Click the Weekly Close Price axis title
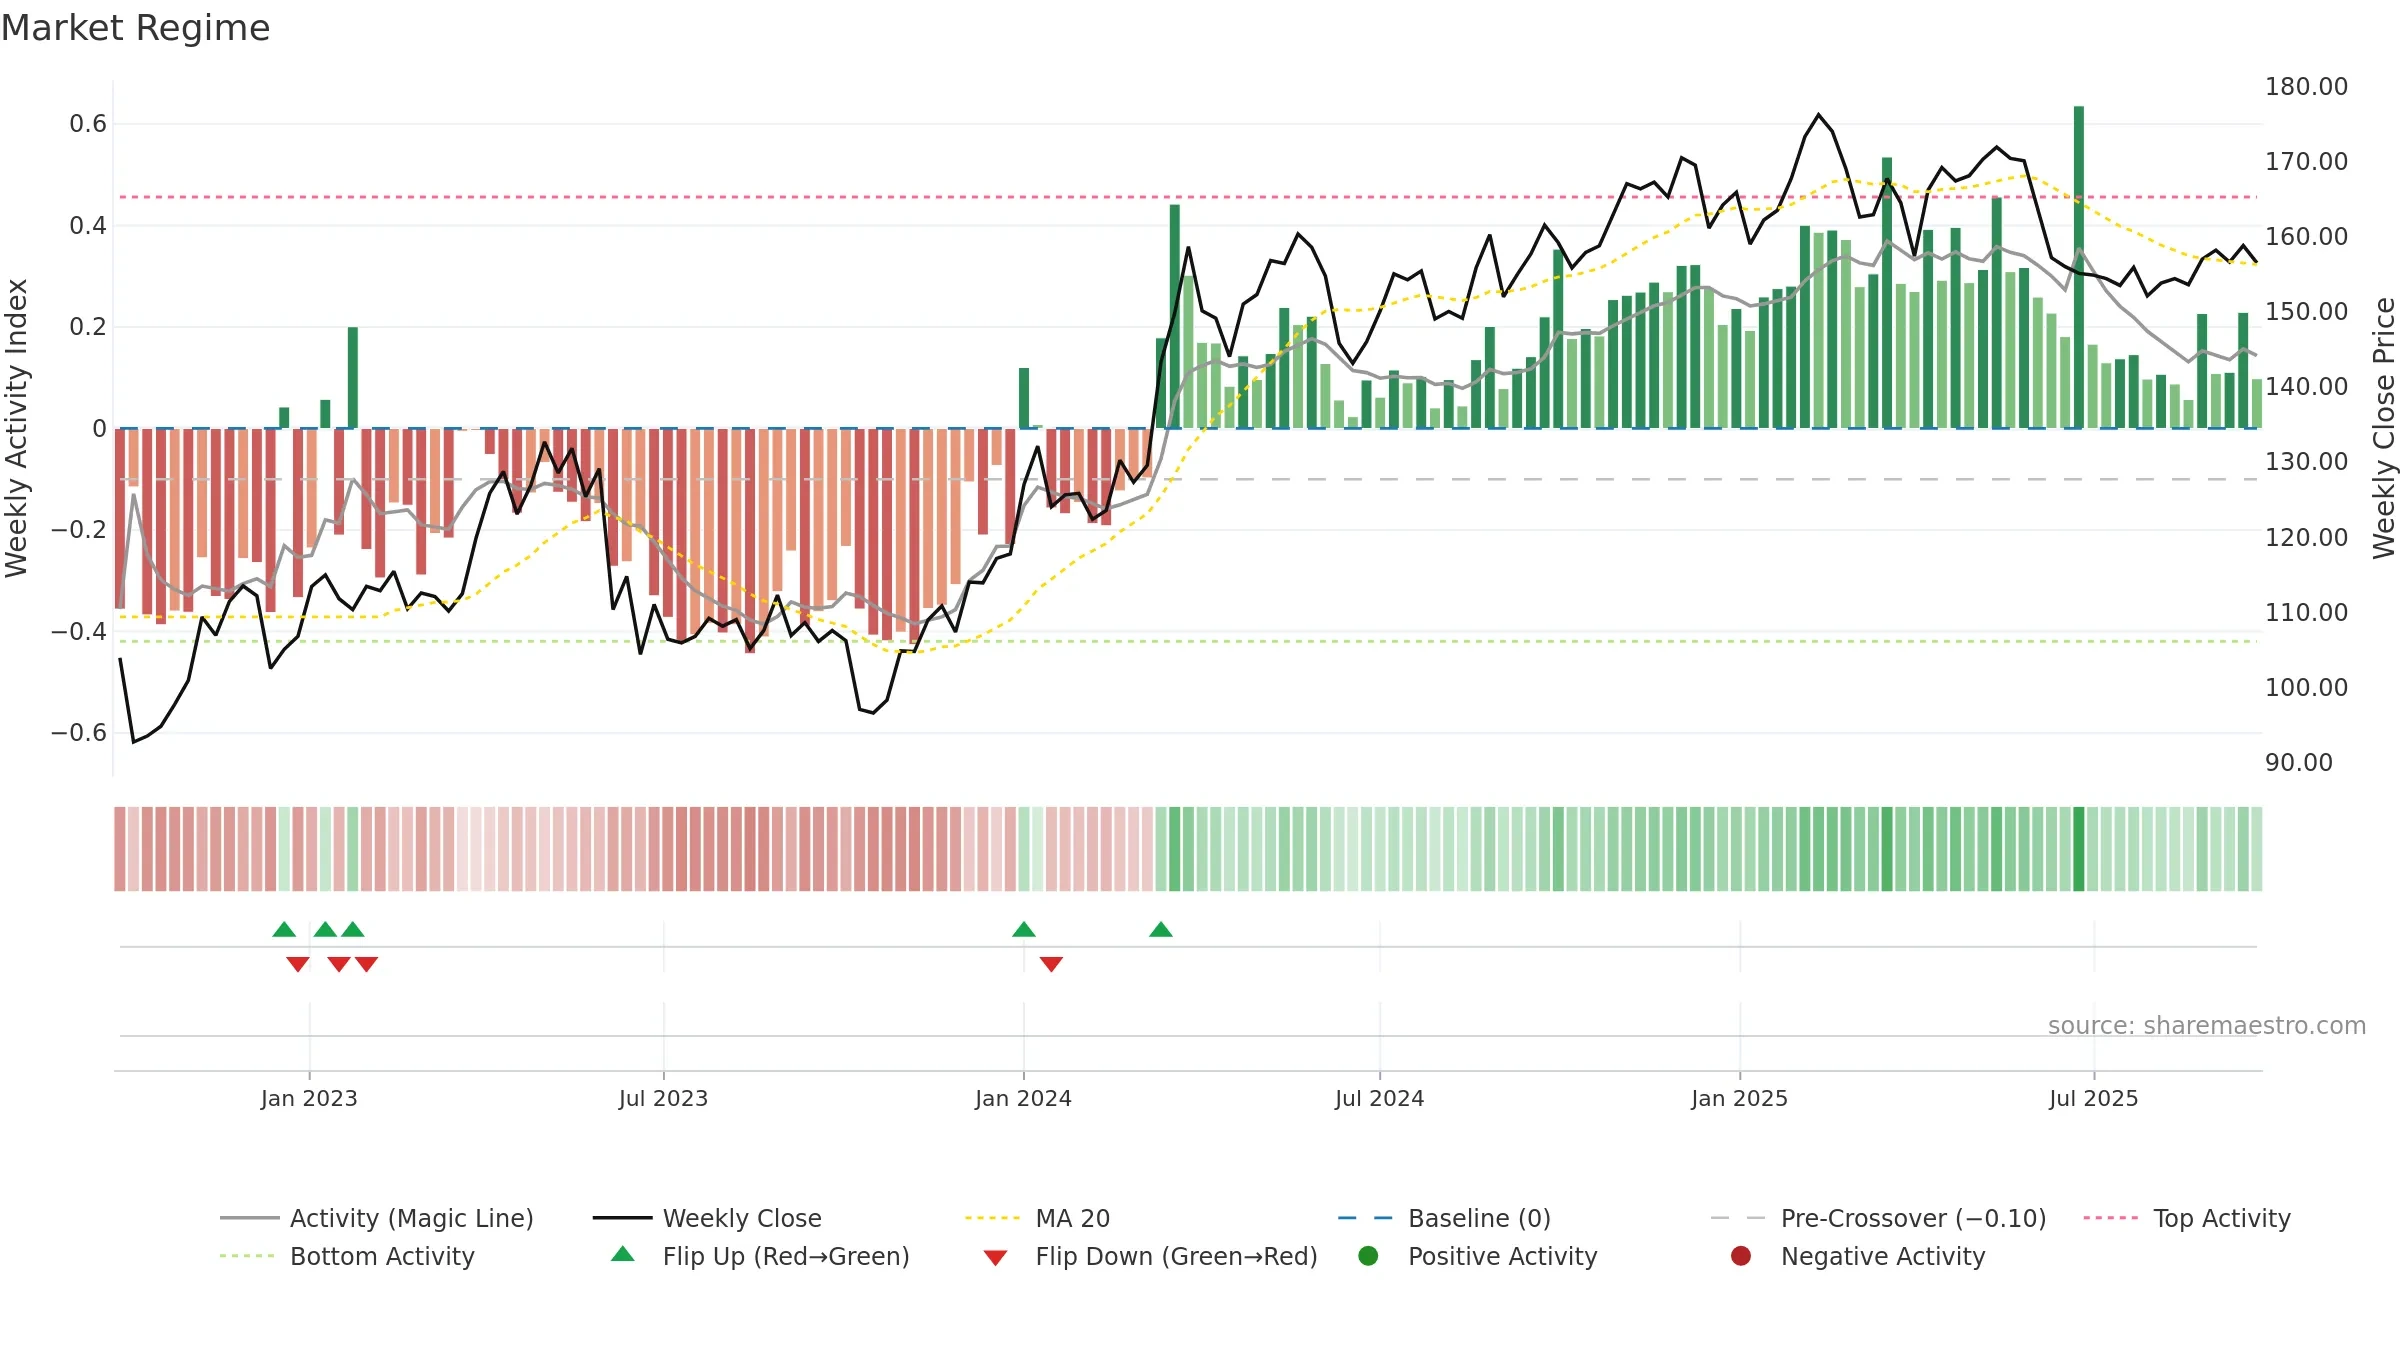The height and width of the screenshot is (1350, 2400). tap(2384, 428)
